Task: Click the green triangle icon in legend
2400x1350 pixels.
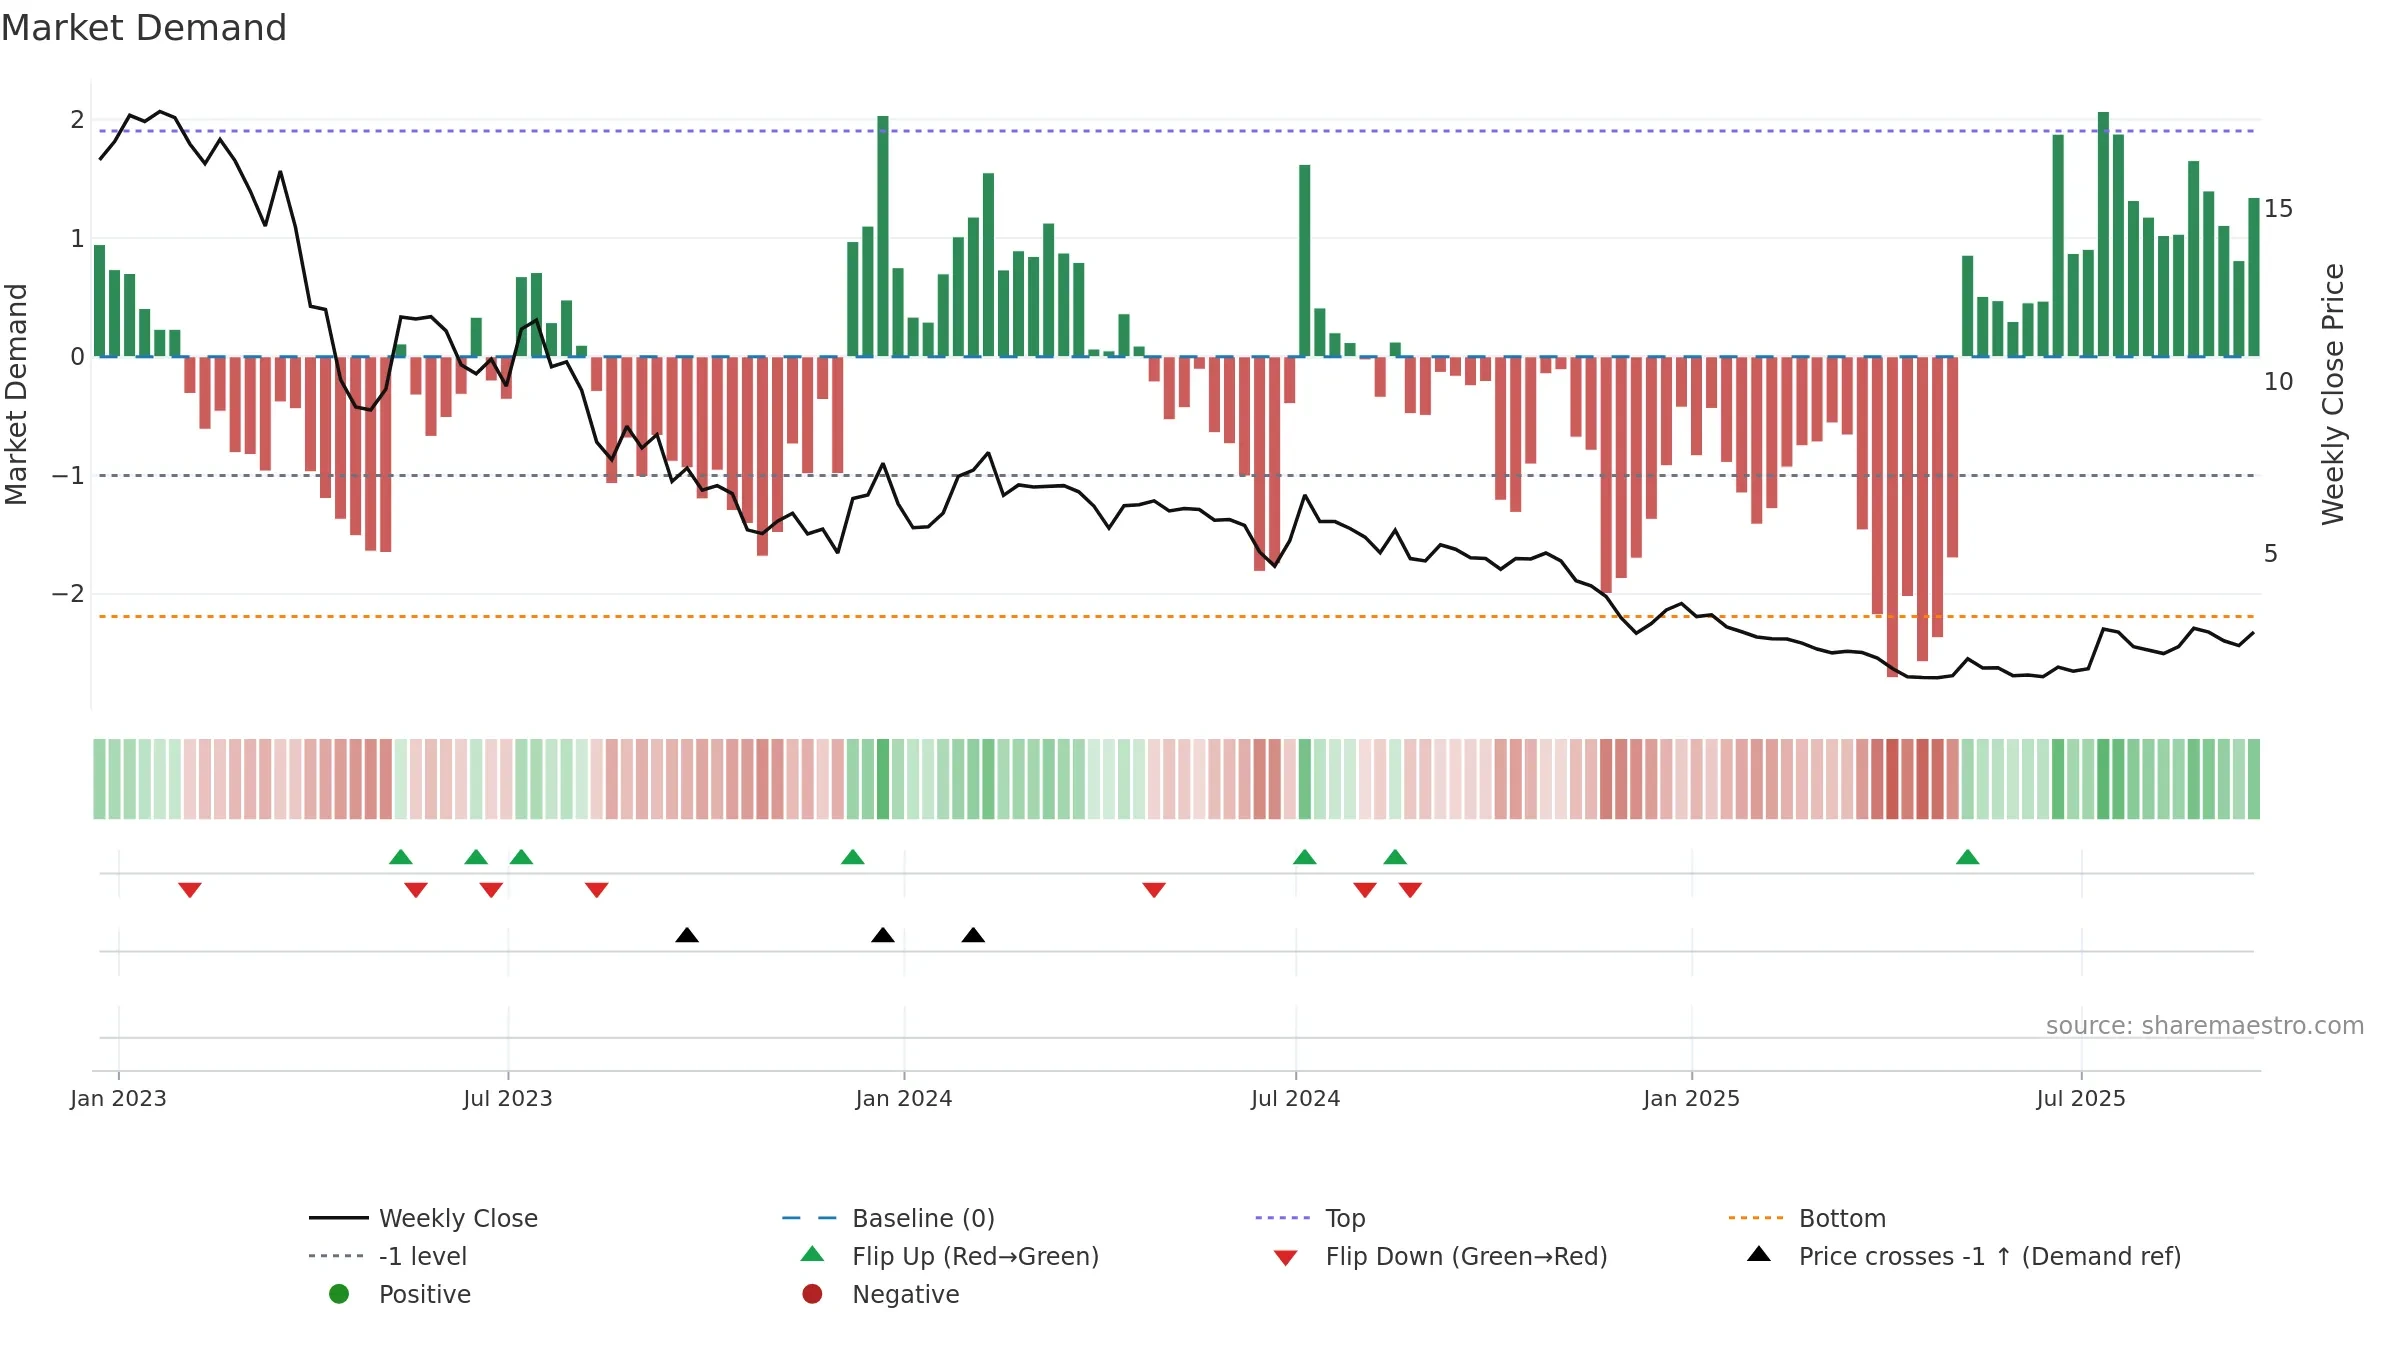Action: 812,1254
